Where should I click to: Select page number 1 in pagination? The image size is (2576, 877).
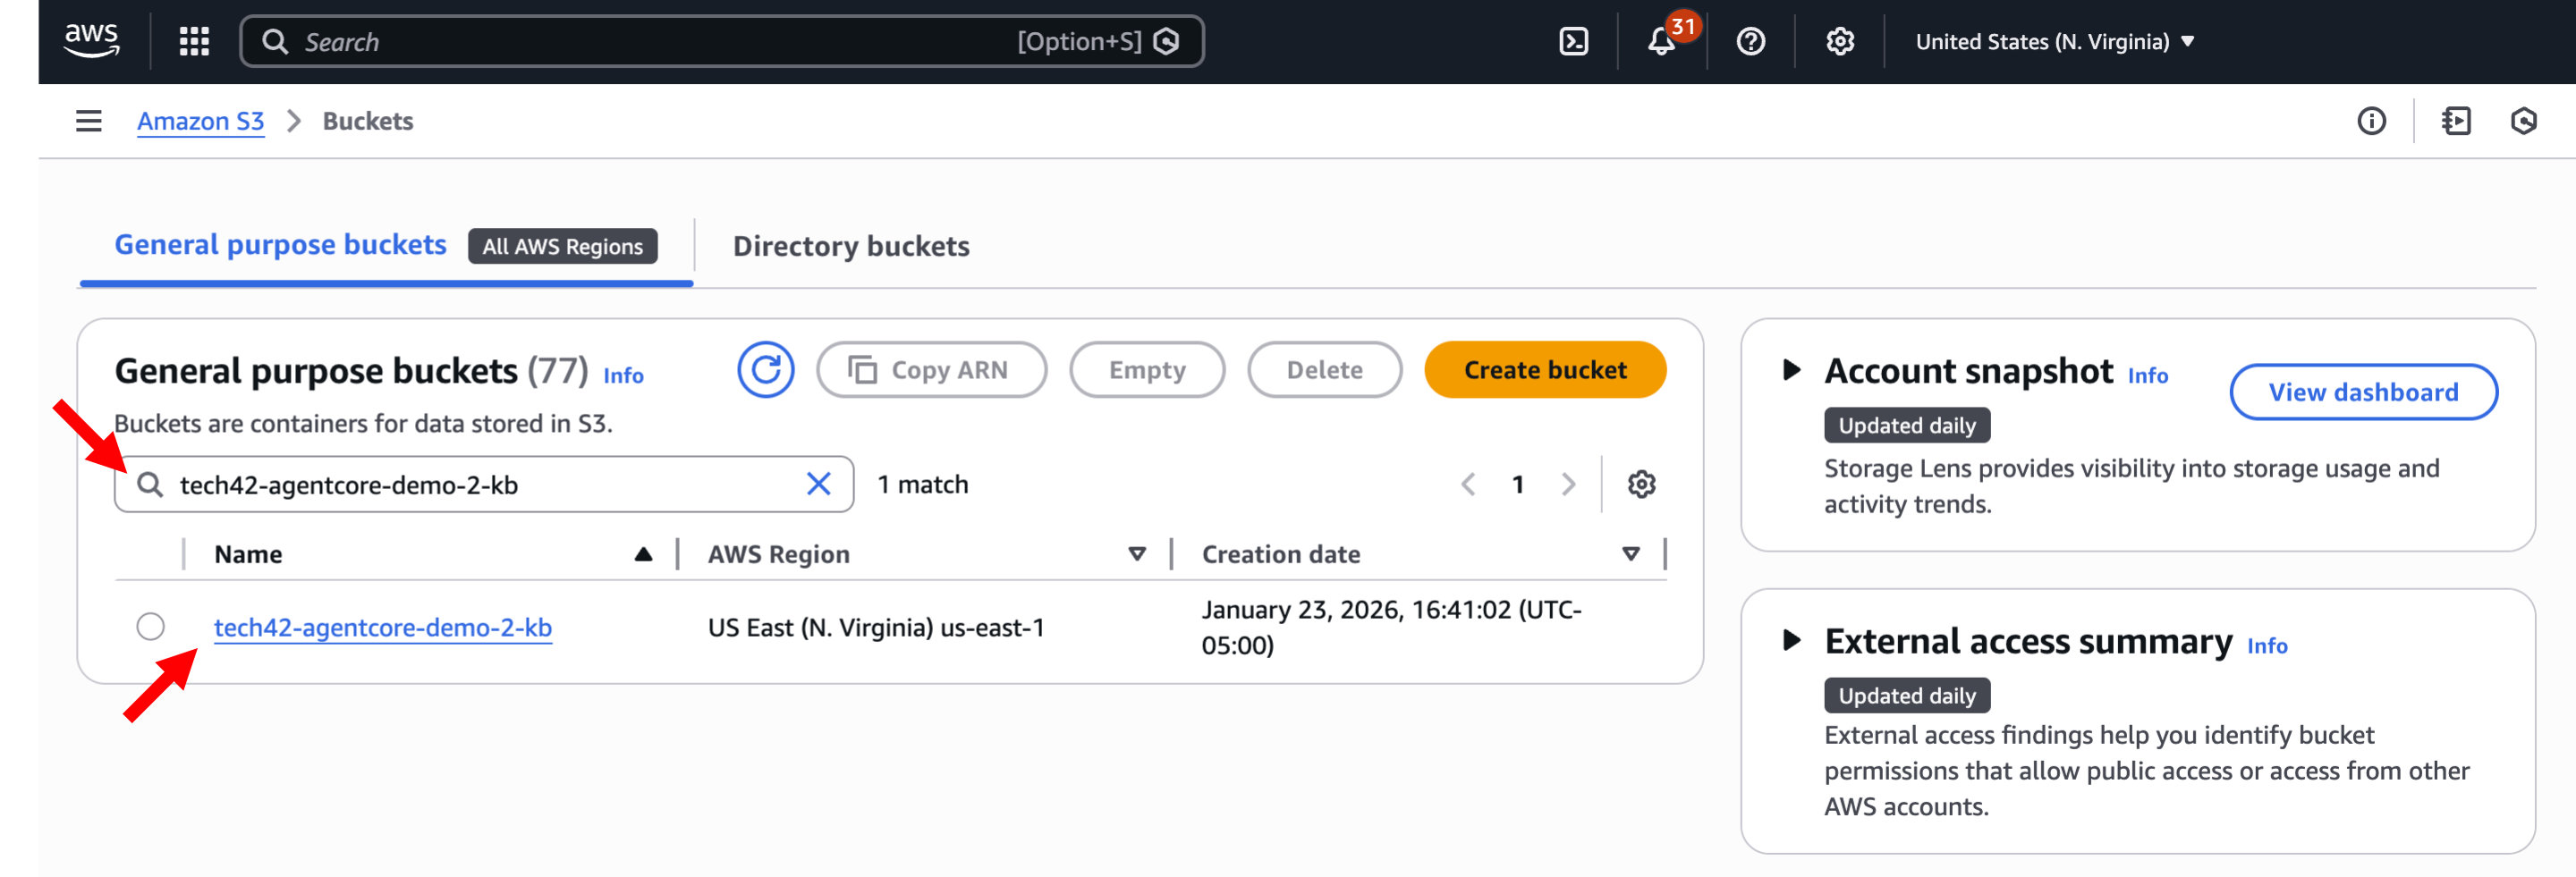1517,484
